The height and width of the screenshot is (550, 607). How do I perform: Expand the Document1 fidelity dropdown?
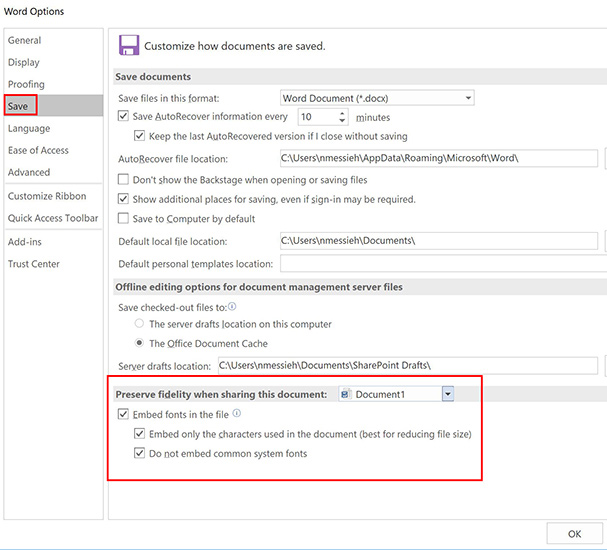point(448,394)
